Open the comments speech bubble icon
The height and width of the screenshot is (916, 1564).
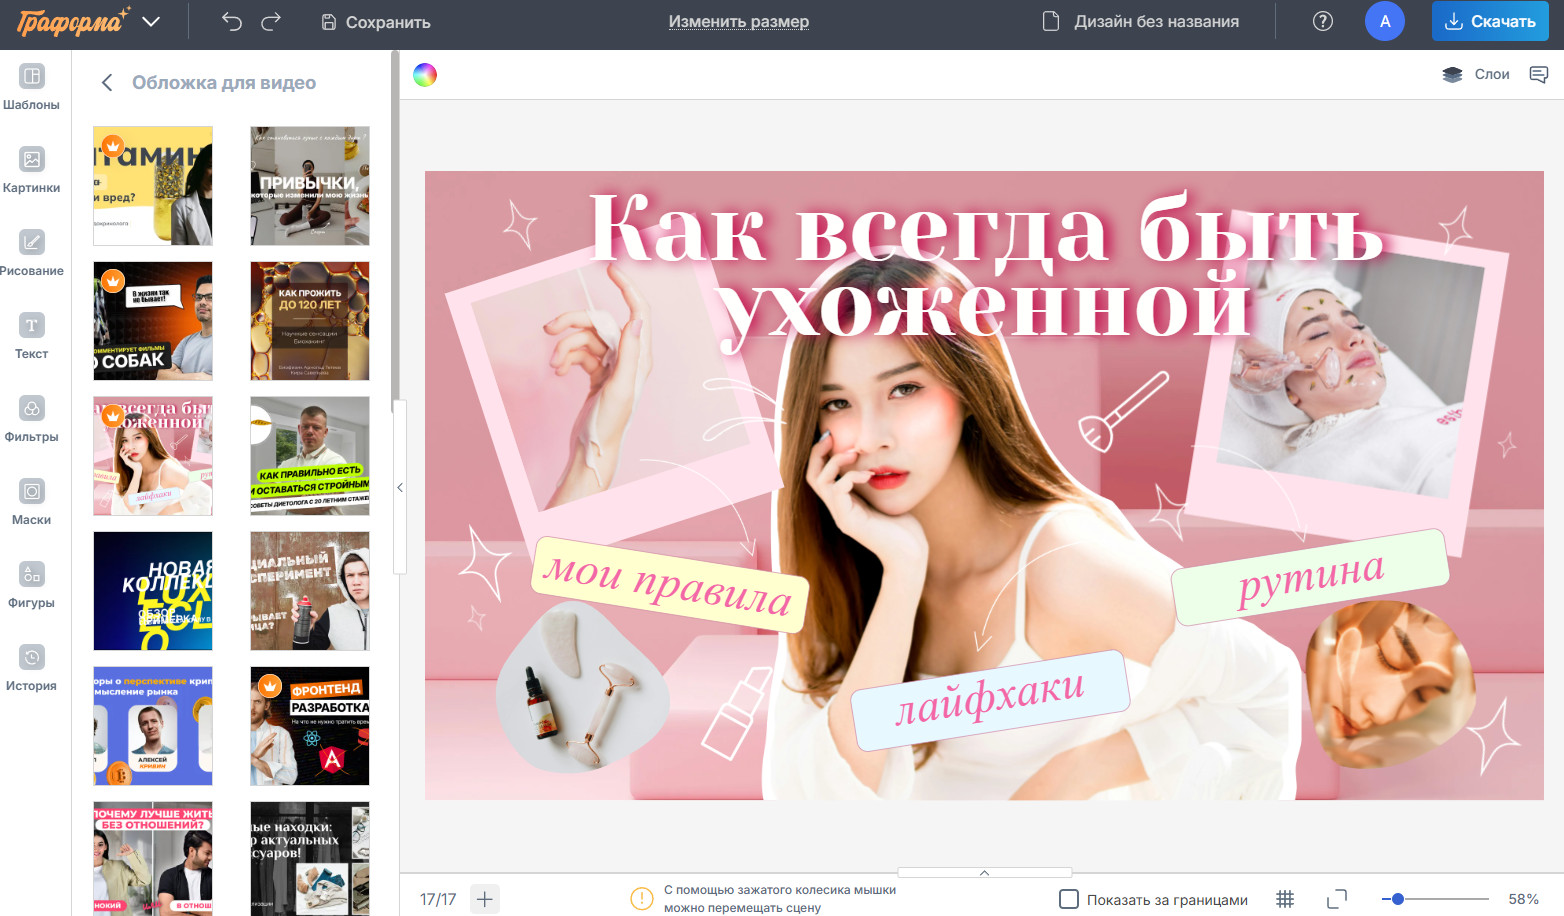tap(1538, 74)
